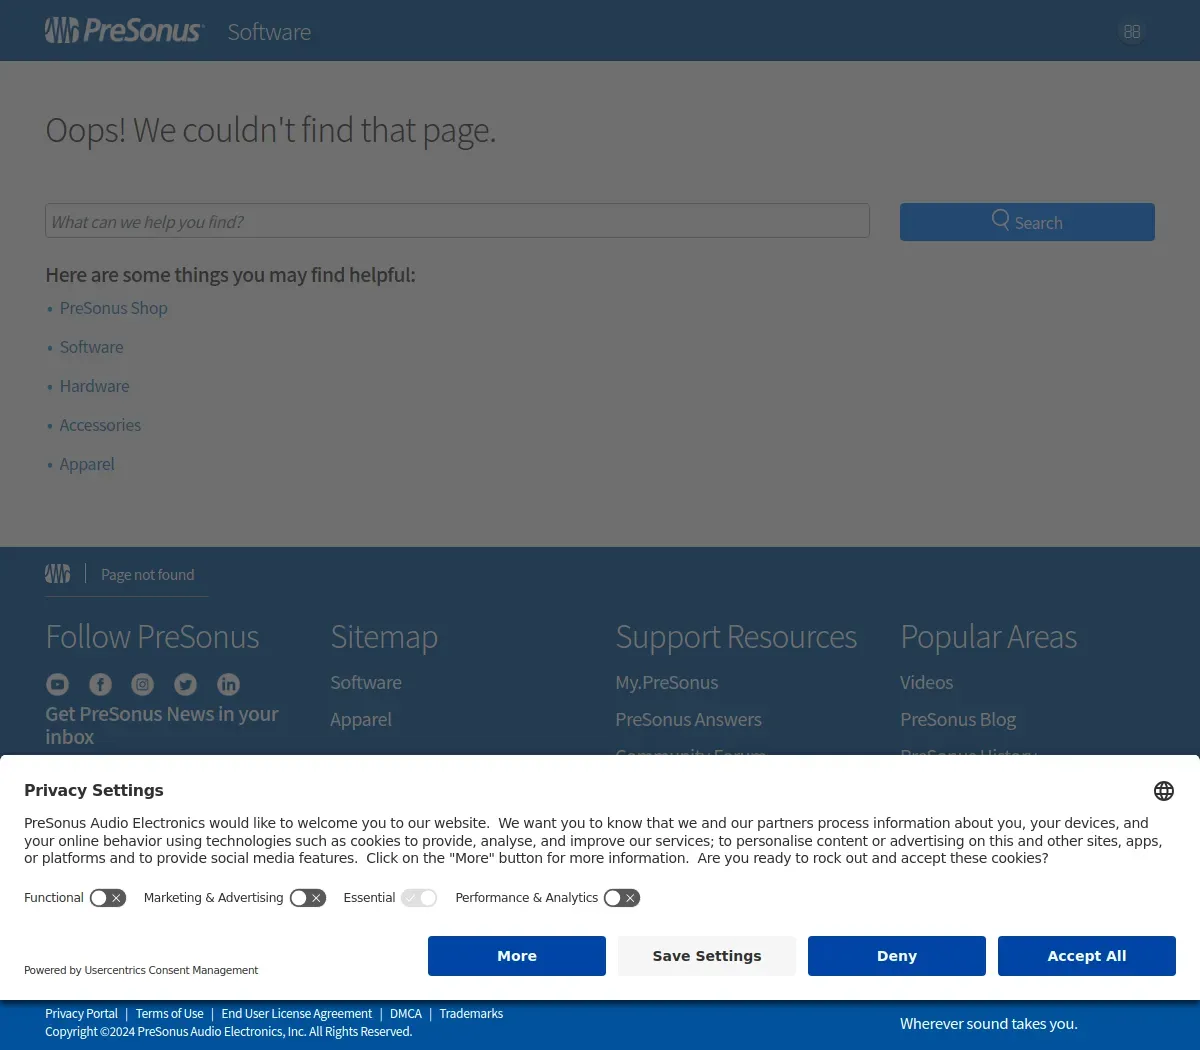Focus the 'What can we help you find?' field
The image size is (1200, 1050).
[457, 221]
